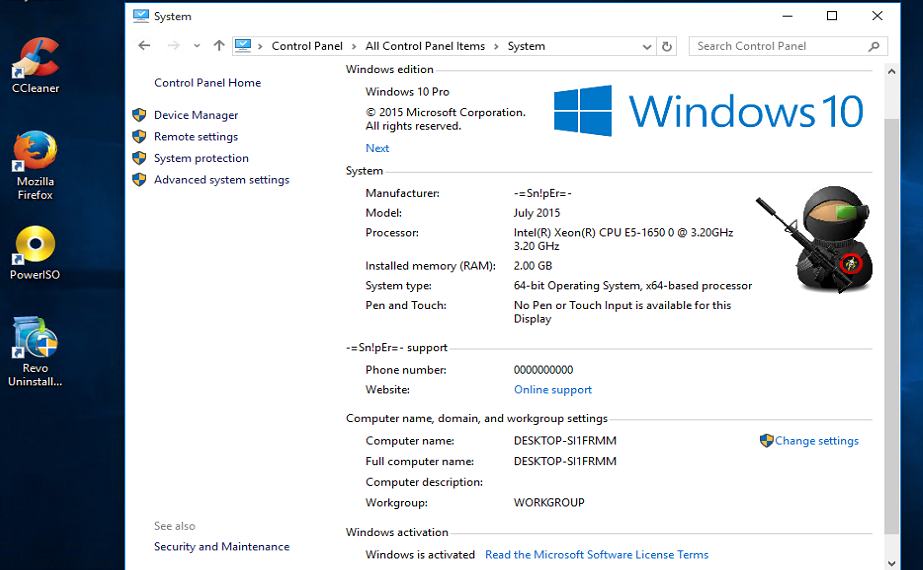Image resolution: width=923 pixels, height=570 pixels.
Task: Click the Windows 10 logo
Action: tap(708, 111)
